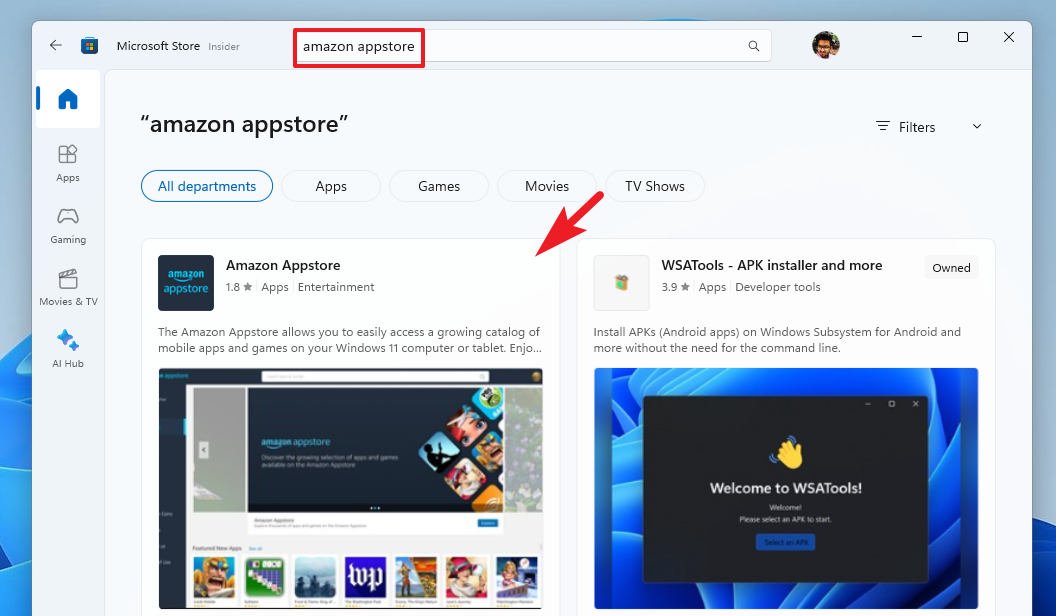
Task: Click the Filters lines icon
Action: tap(882, 126)
